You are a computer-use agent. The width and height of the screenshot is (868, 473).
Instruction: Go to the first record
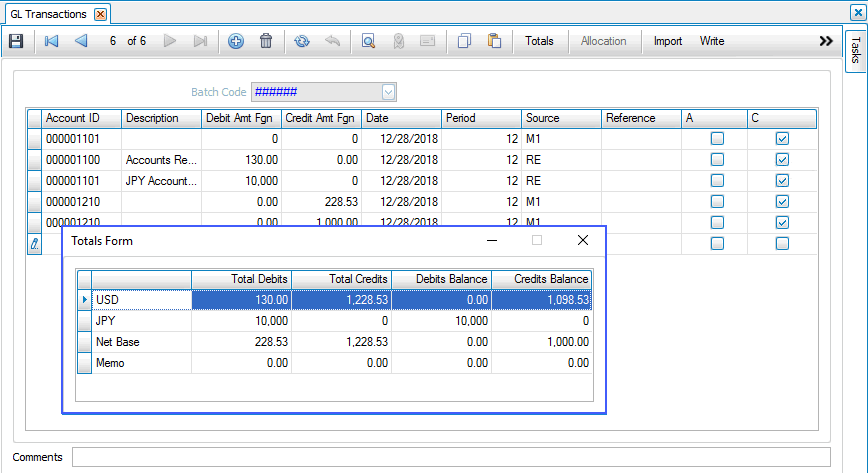(52, 41)
